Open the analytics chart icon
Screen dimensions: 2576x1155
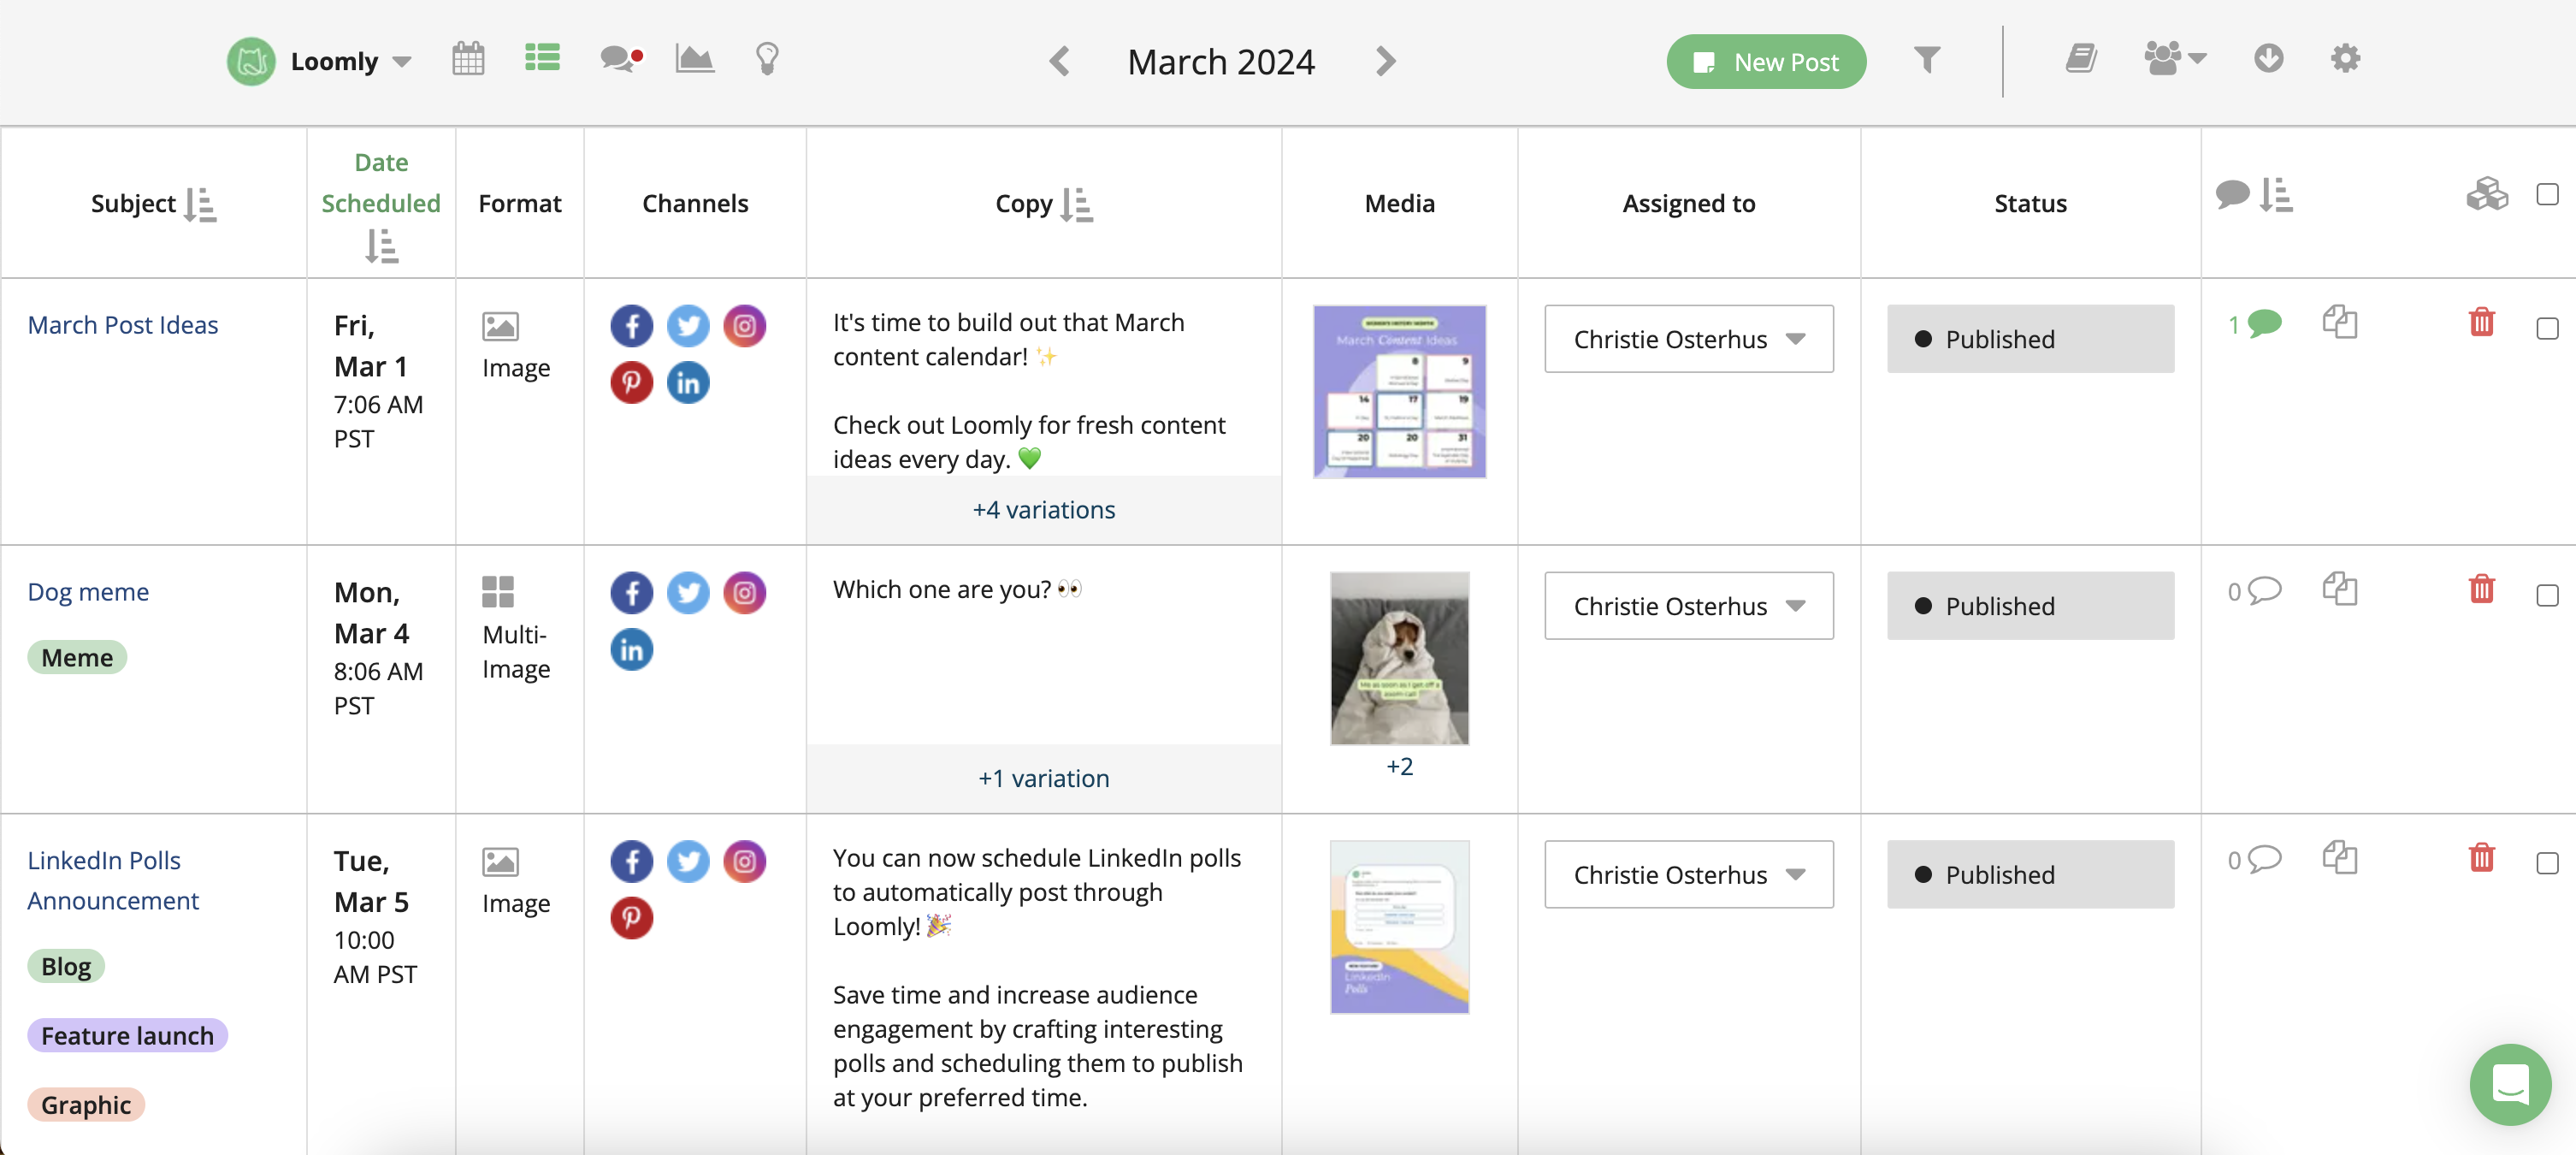pos(694,59)
